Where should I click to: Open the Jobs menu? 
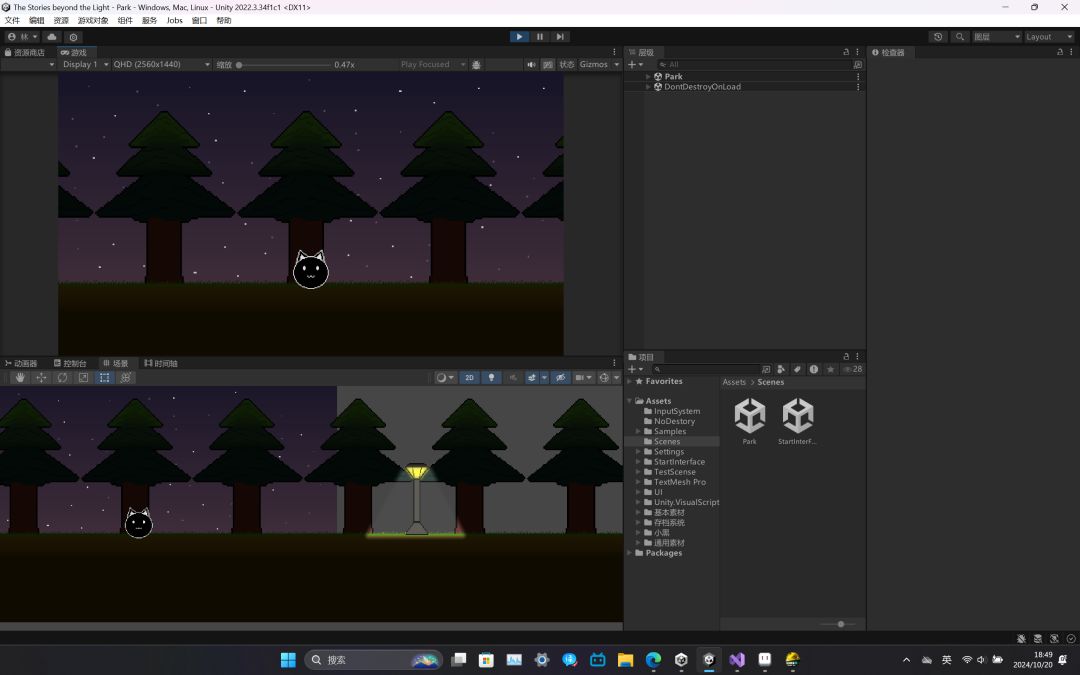click(x=174, y=20)
